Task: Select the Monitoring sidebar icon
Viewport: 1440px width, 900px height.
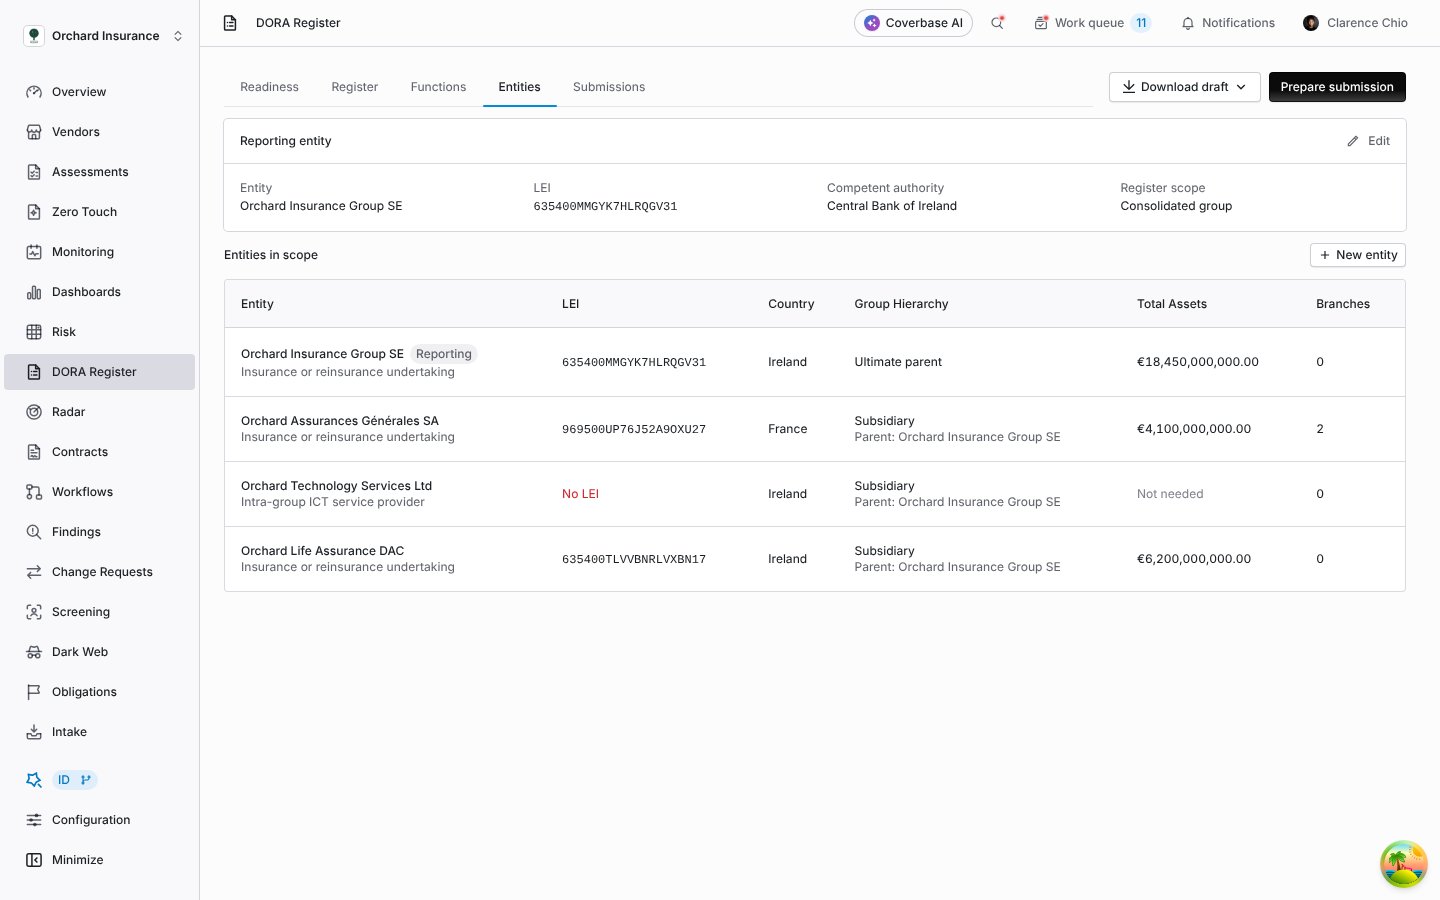Action: [x=34, y=252]
